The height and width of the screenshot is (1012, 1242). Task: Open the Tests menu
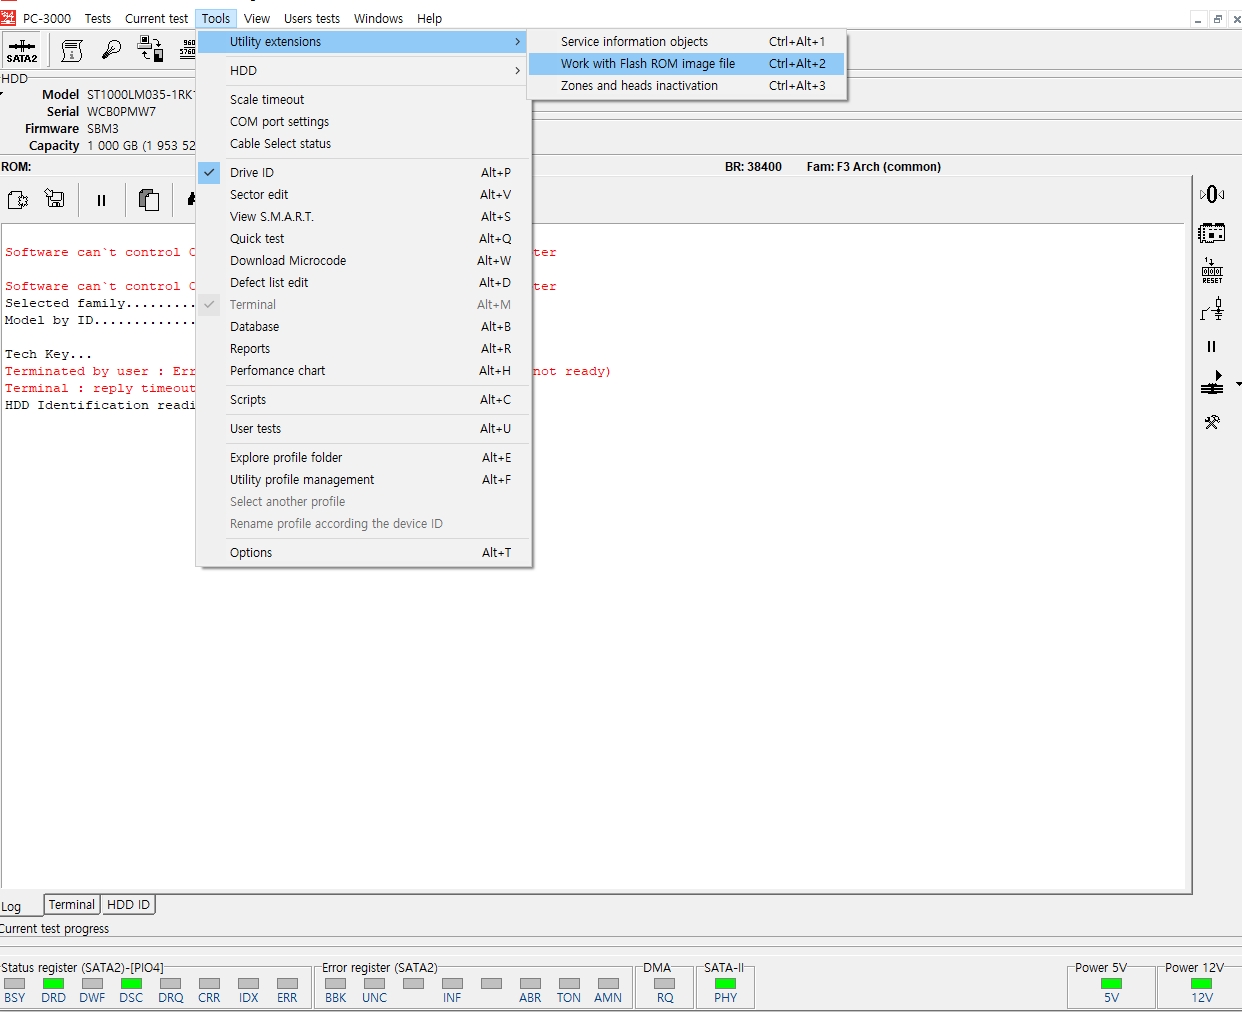pyautogui.click(x=98, y=19)
